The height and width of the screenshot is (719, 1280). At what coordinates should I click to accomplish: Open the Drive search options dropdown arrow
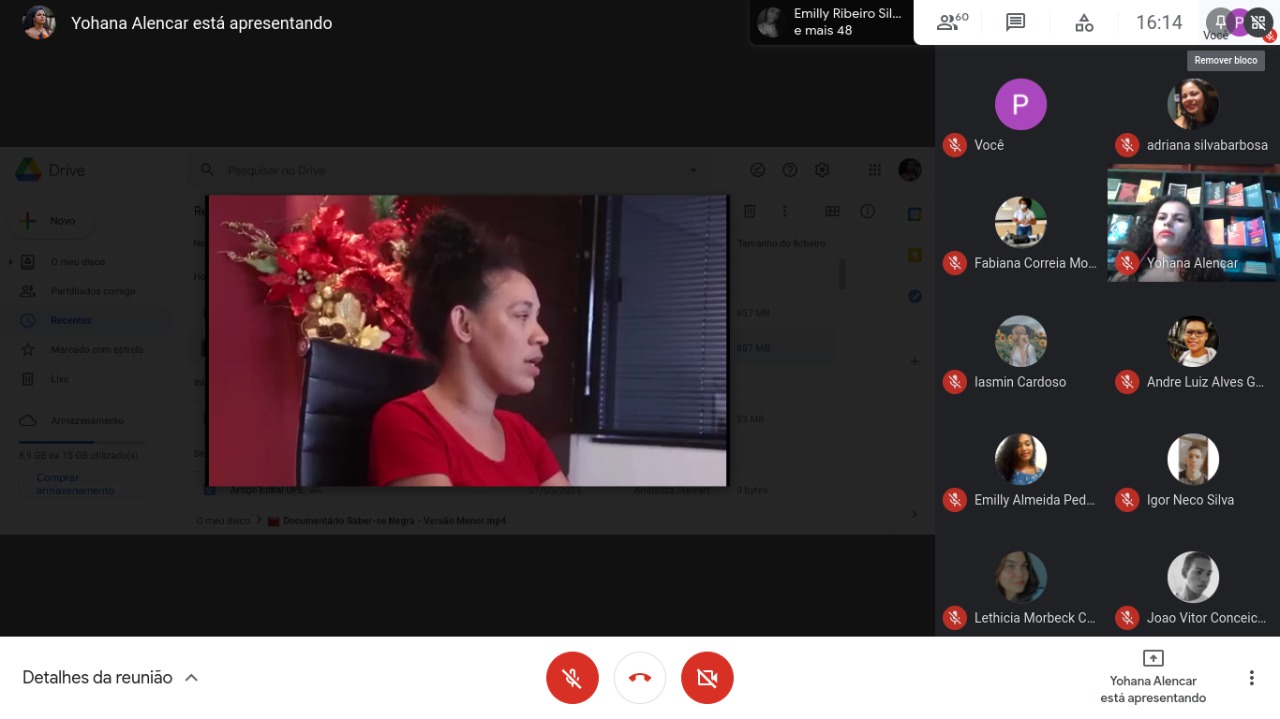693,170
